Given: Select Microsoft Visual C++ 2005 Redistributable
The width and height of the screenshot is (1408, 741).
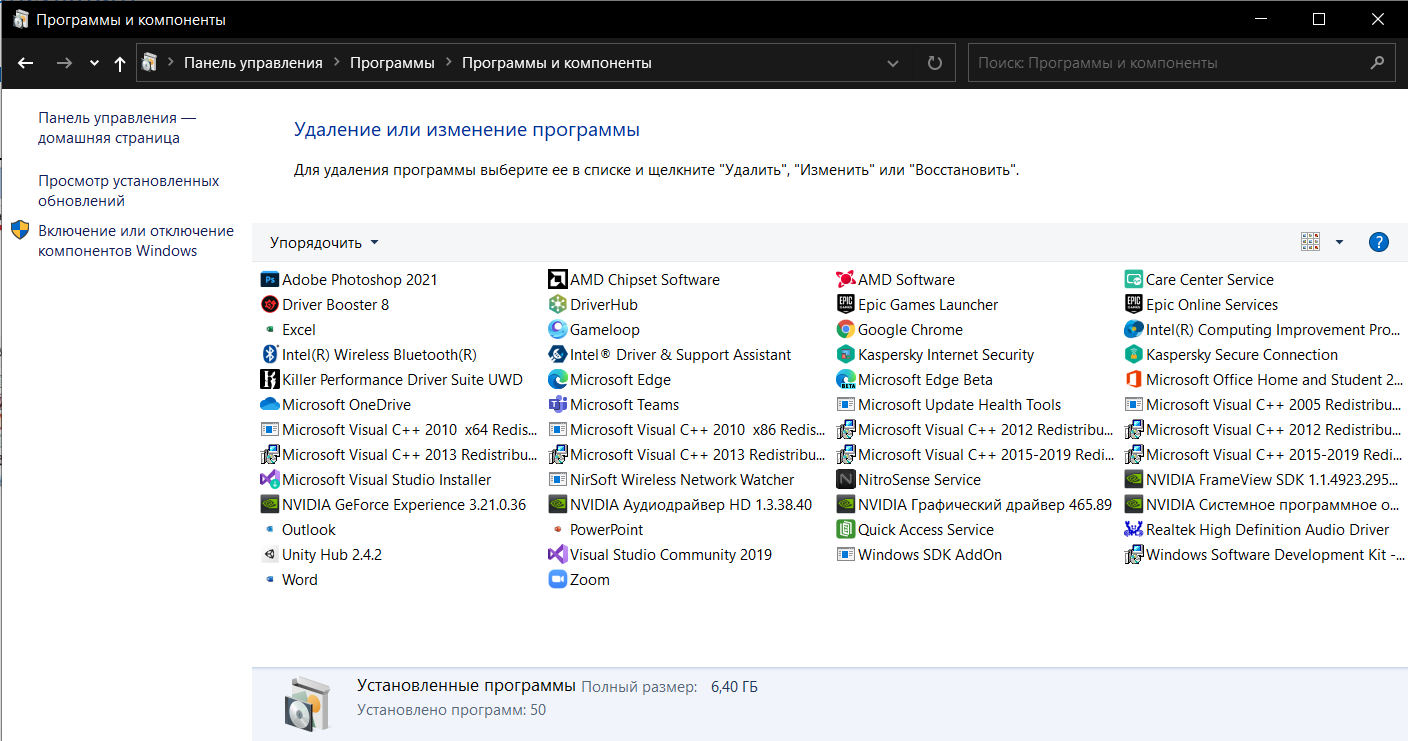Looking at the screenshot, I should (1262, 405).
